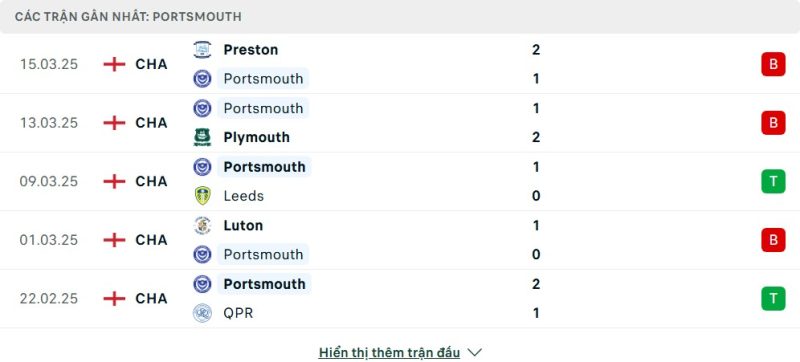This screenshot has width=800, height=362.
Task: Click the QPR club crest icon
Action: coord(203,313)
